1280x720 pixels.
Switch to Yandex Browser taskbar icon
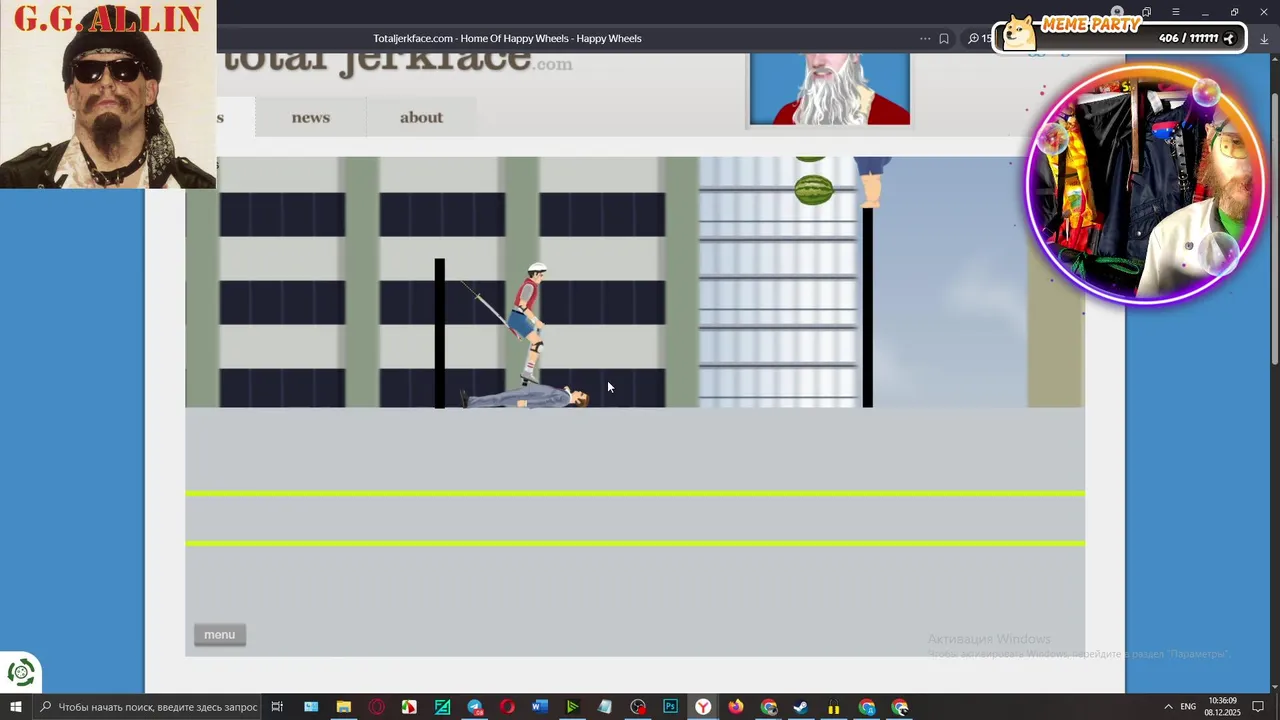tap(703, 707)
